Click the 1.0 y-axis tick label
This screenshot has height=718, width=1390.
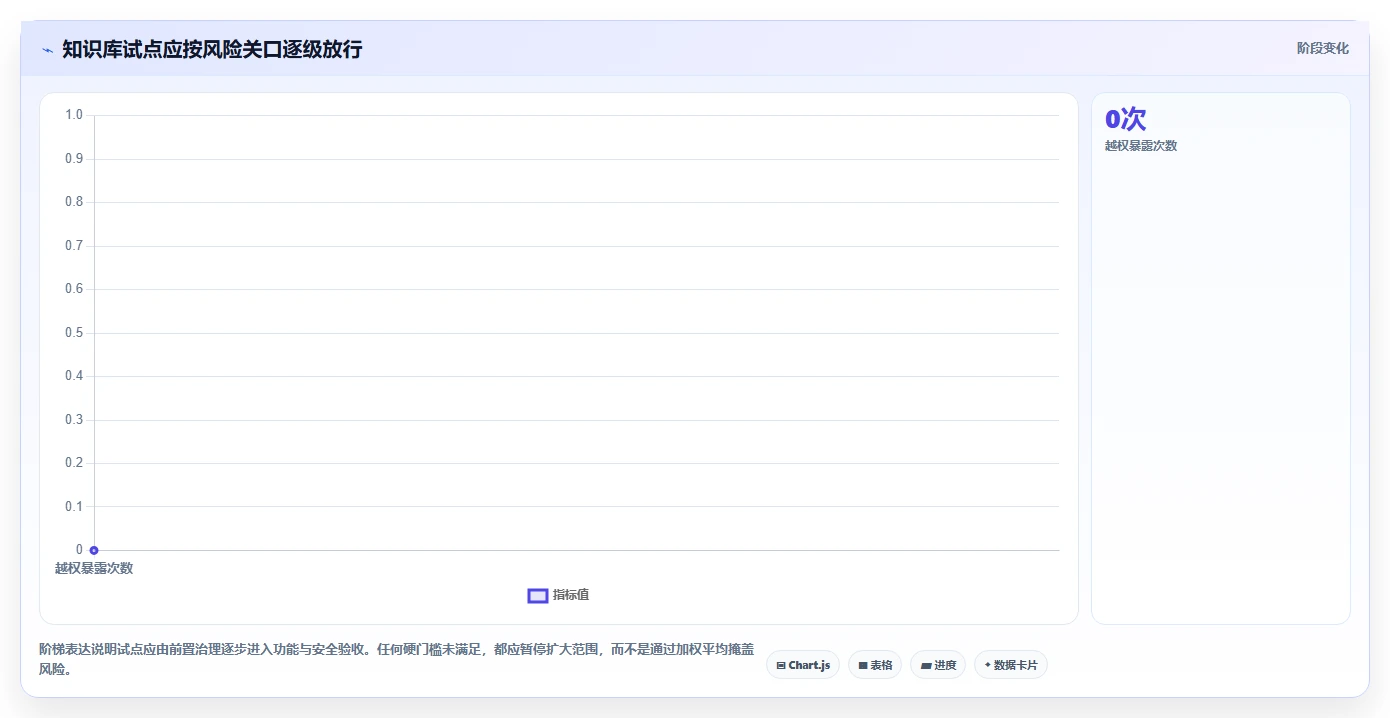tap(74, 115)
